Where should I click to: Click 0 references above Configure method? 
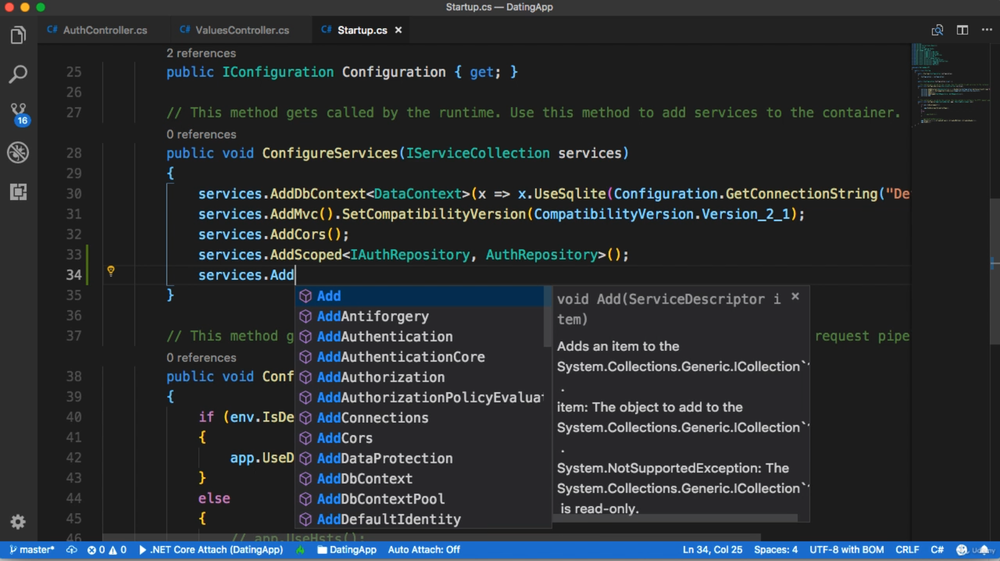coord(201,358)
